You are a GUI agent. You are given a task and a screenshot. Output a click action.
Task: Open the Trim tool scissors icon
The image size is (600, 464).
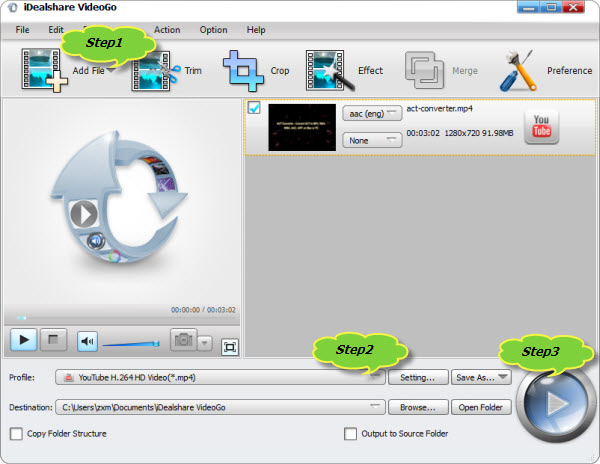[156, 71]
